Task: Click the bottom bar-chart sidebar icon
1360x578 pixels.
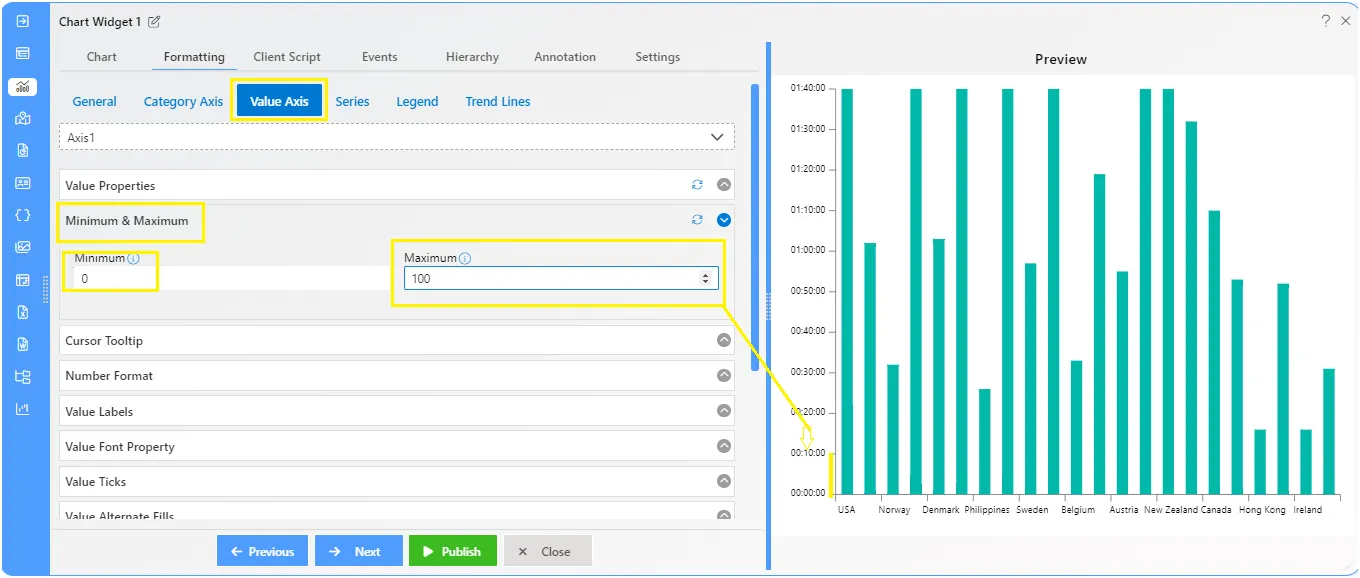Action: (x=23, y=409)
